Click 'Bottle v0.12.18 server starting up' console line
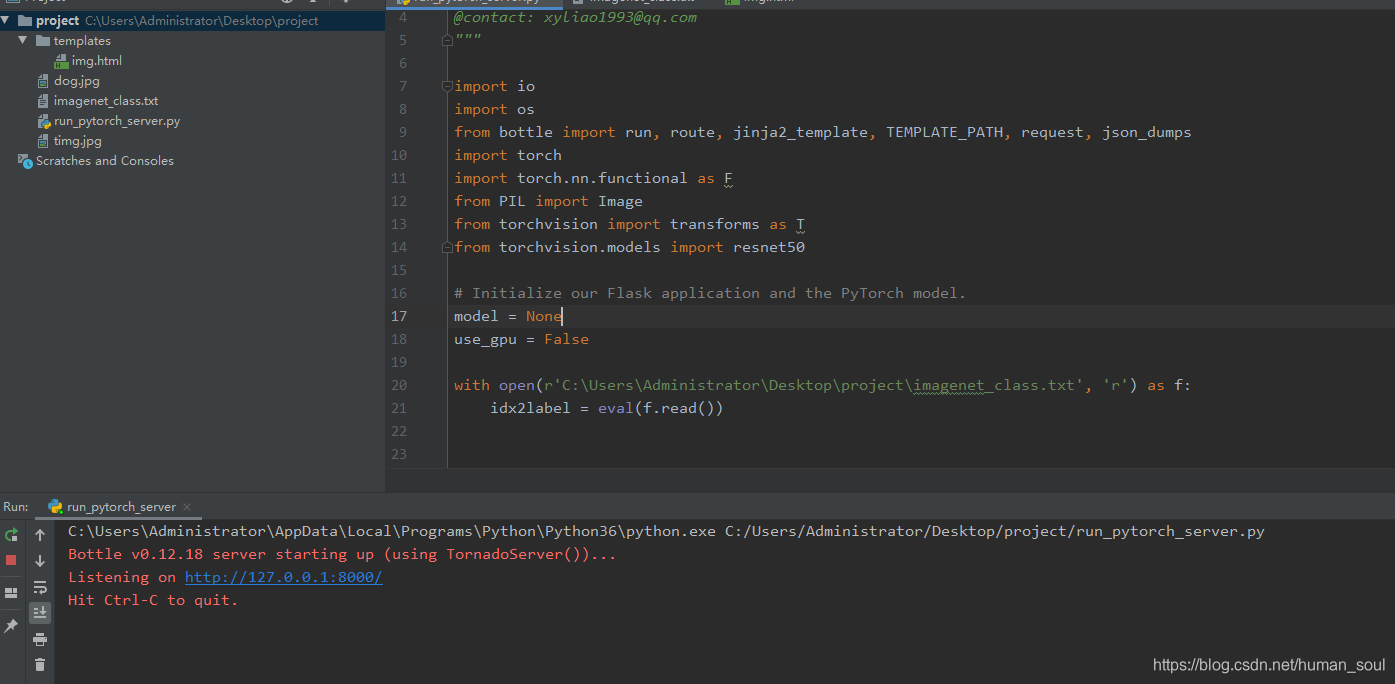The width and height of the screenshot is (1395, 684). (x=342, y=554)
